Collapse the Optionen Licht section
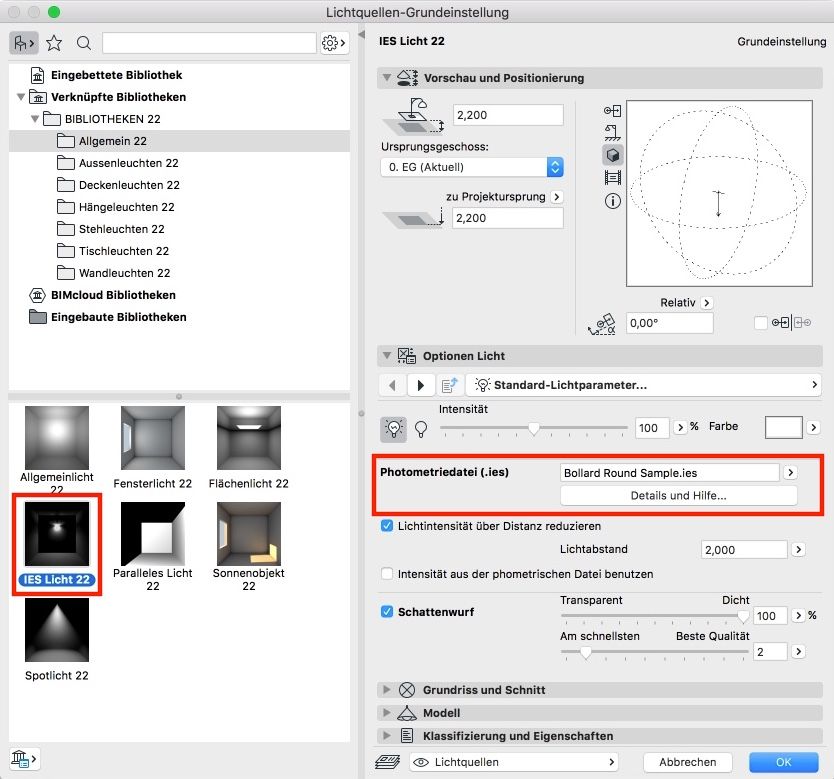The width and height of the screenshot is (834, 779). (387, 355)
